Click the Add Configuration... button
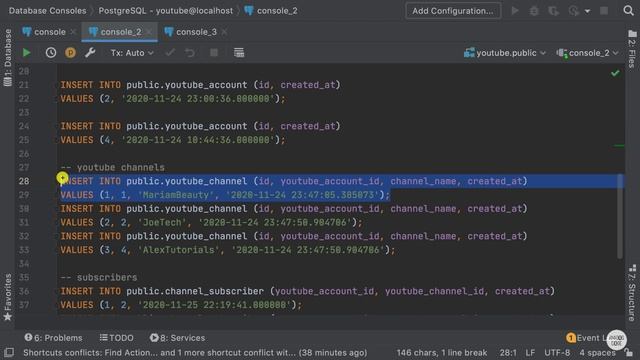Screen dimensions: 640x360 pos(453,11)
